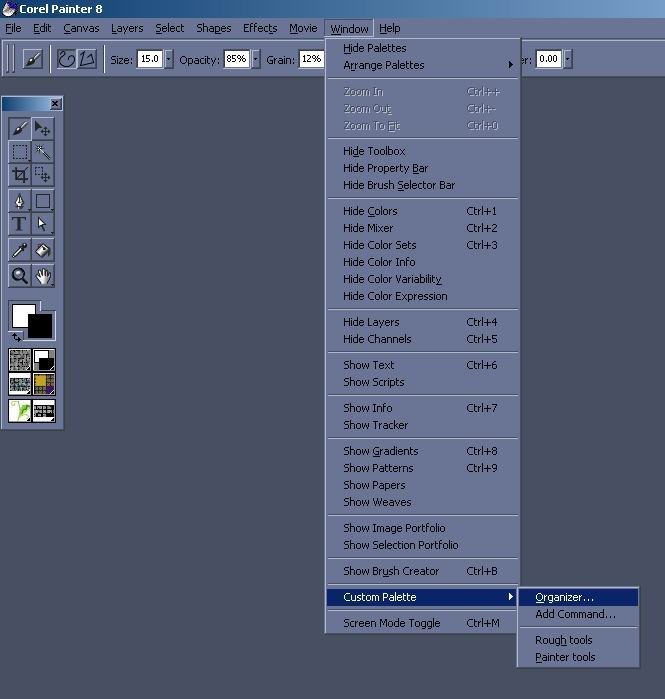Choose Show Papers
This screenshot has width=665, height=699.
422,485
